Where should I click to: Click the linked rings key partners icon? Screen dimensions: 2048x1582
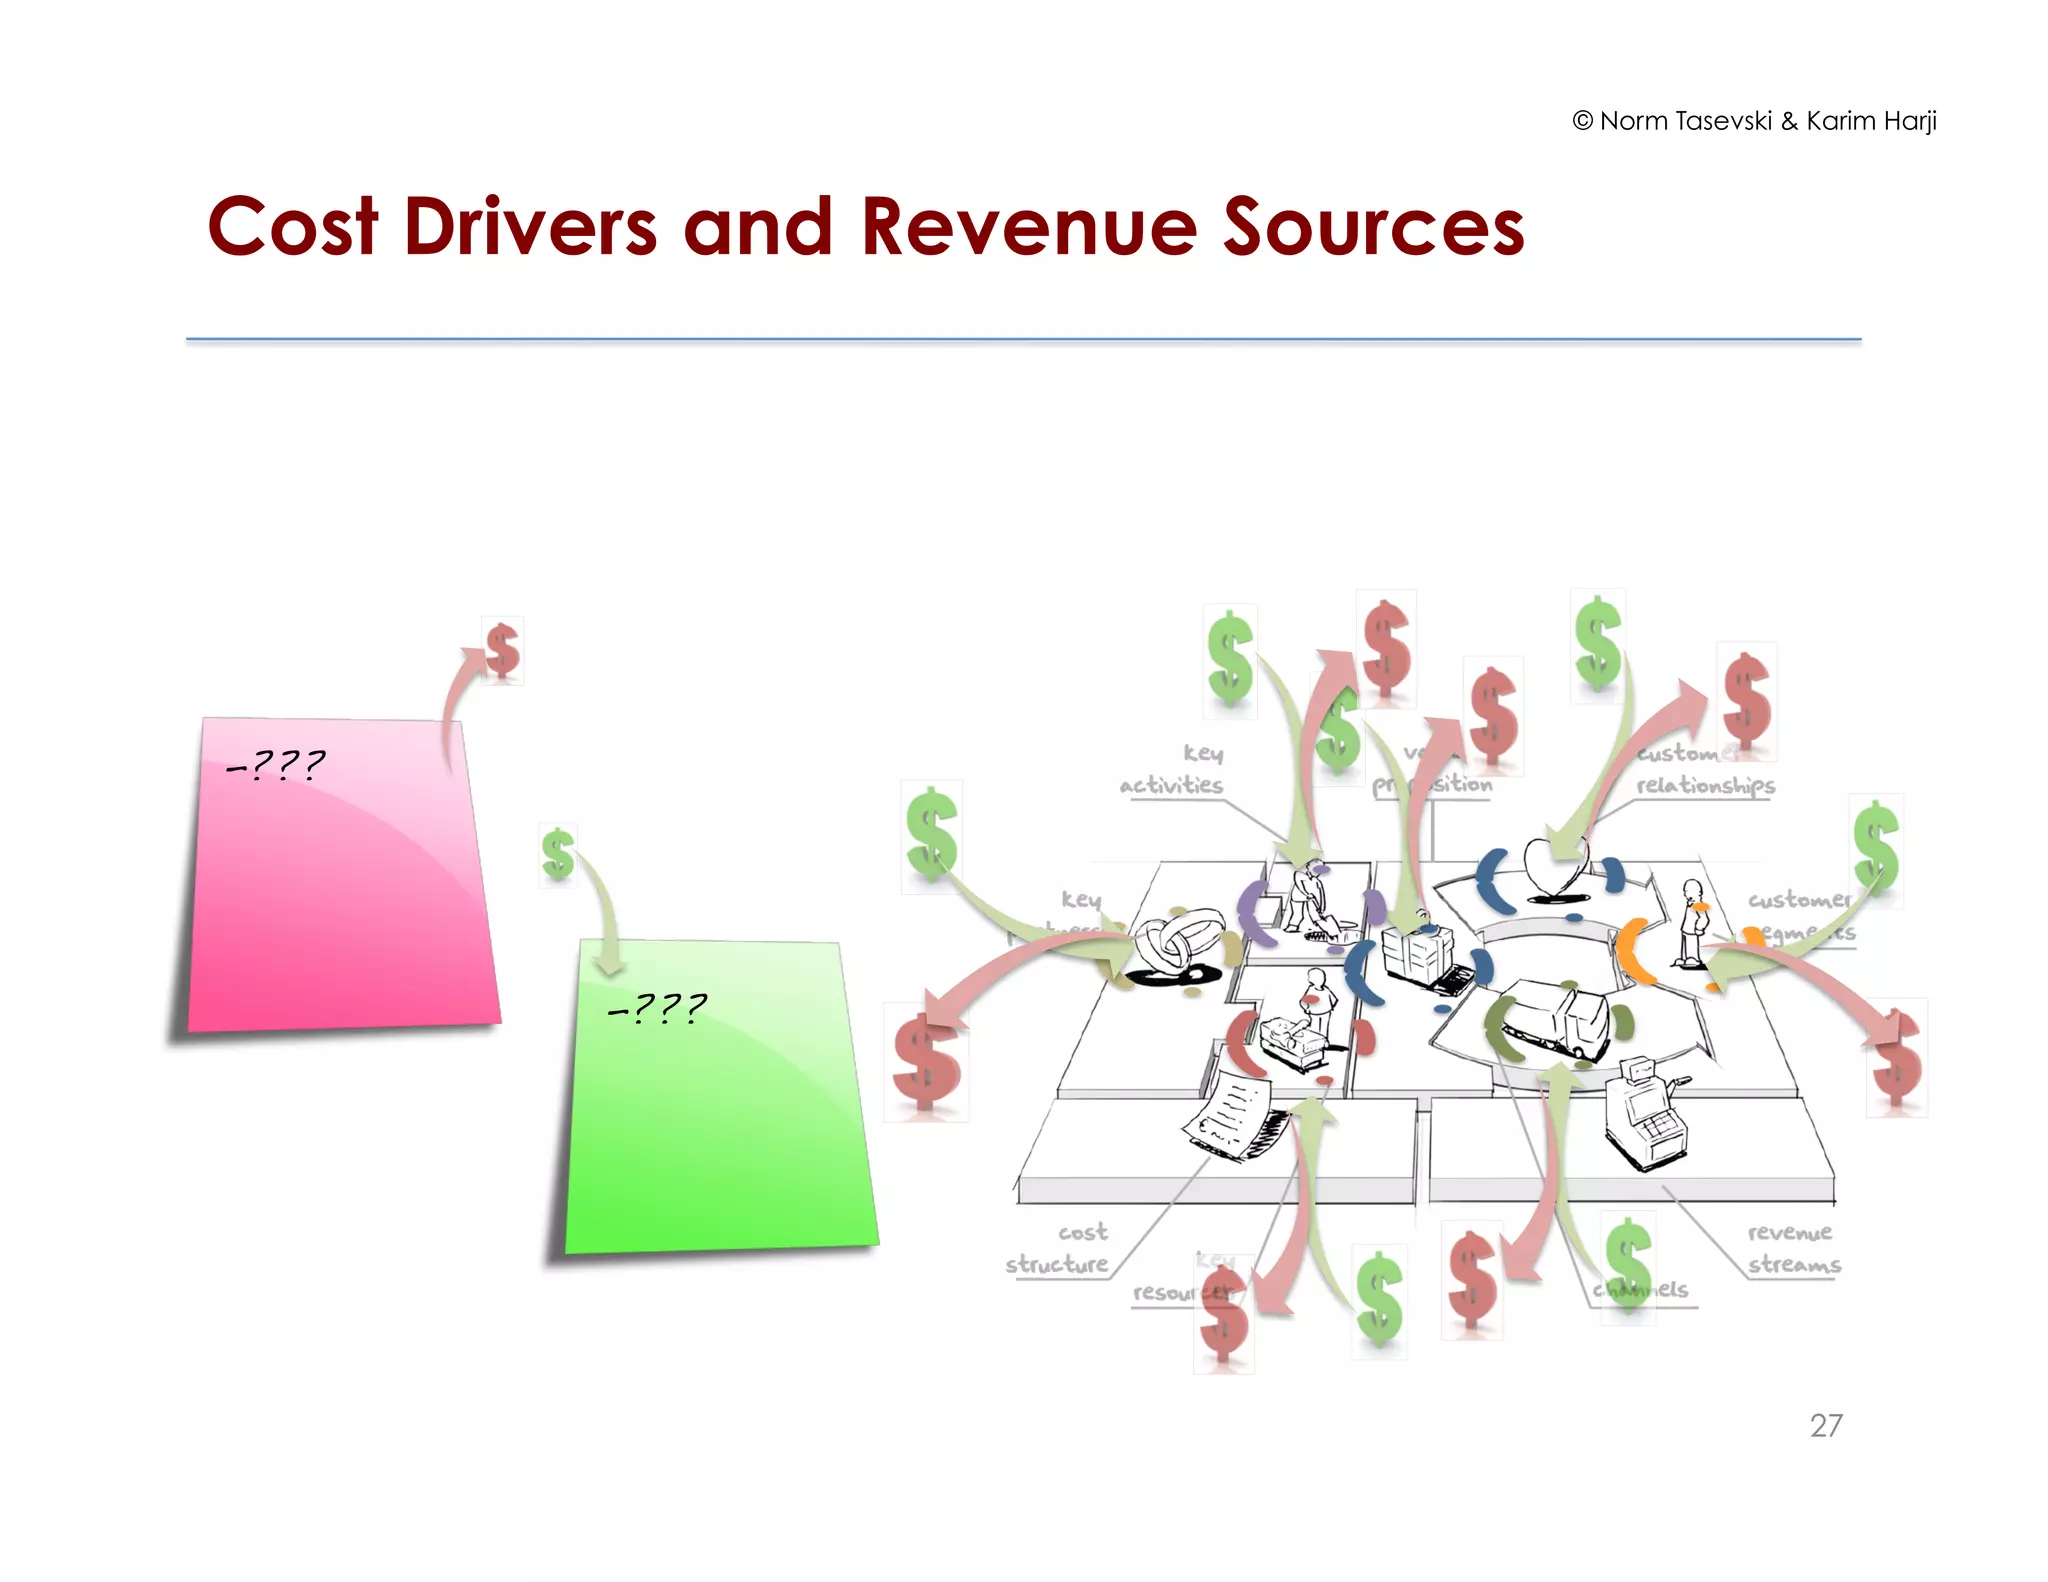pyautogui.click(x=1178, y=945)
